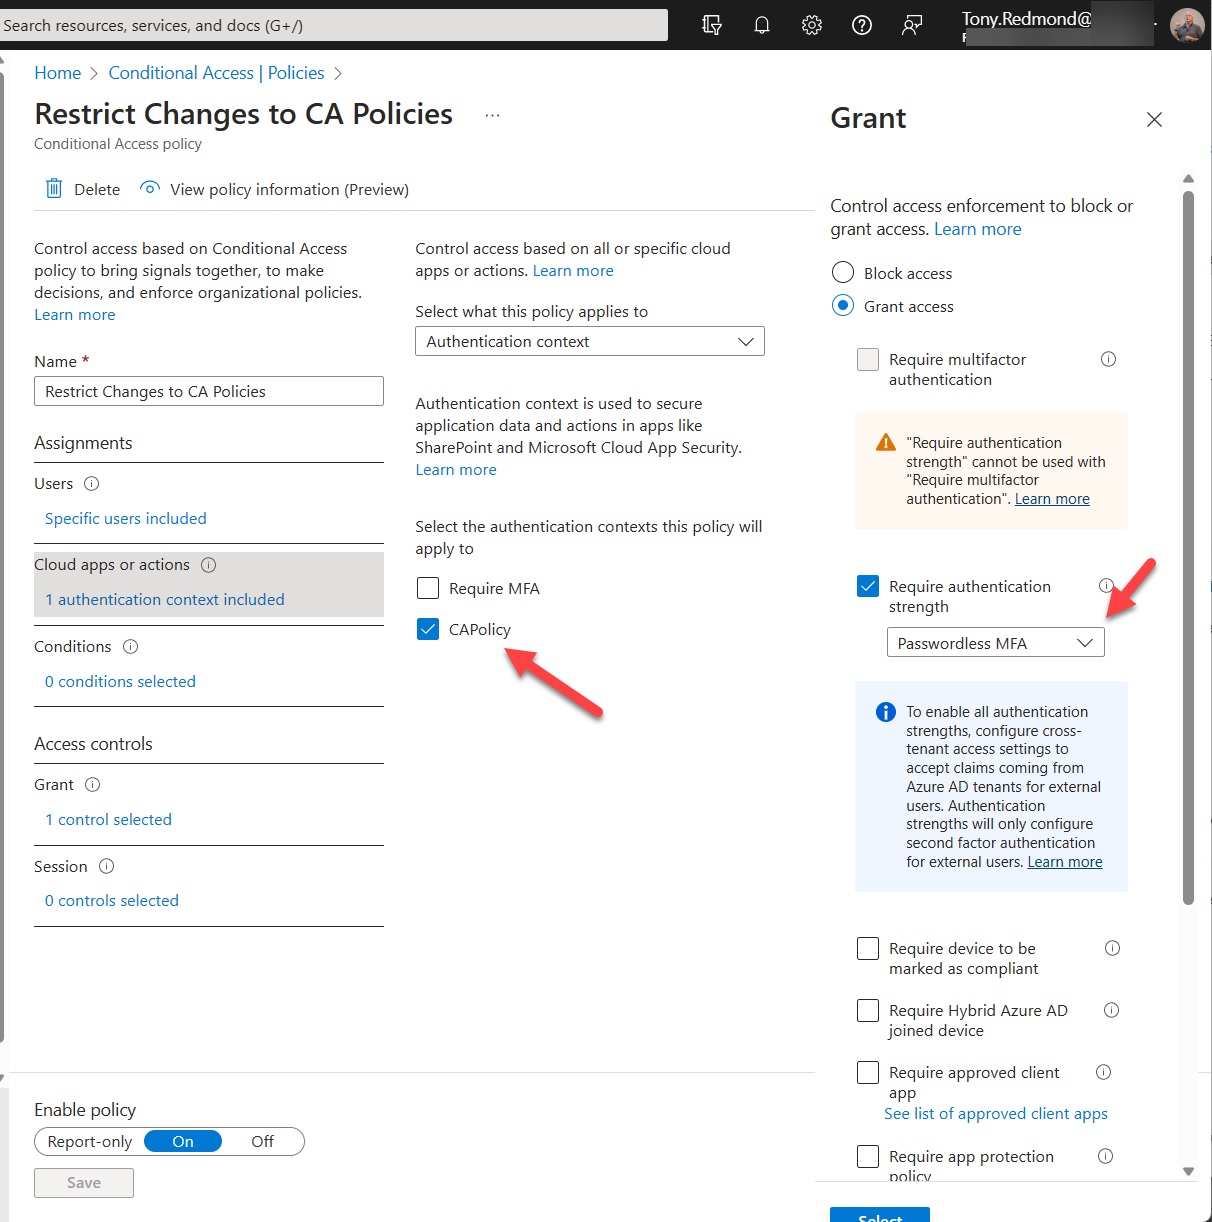Open the Passwordless MFA strength dropdown
Viewport: 1212px width, 1222px height.
coord(995,643)
